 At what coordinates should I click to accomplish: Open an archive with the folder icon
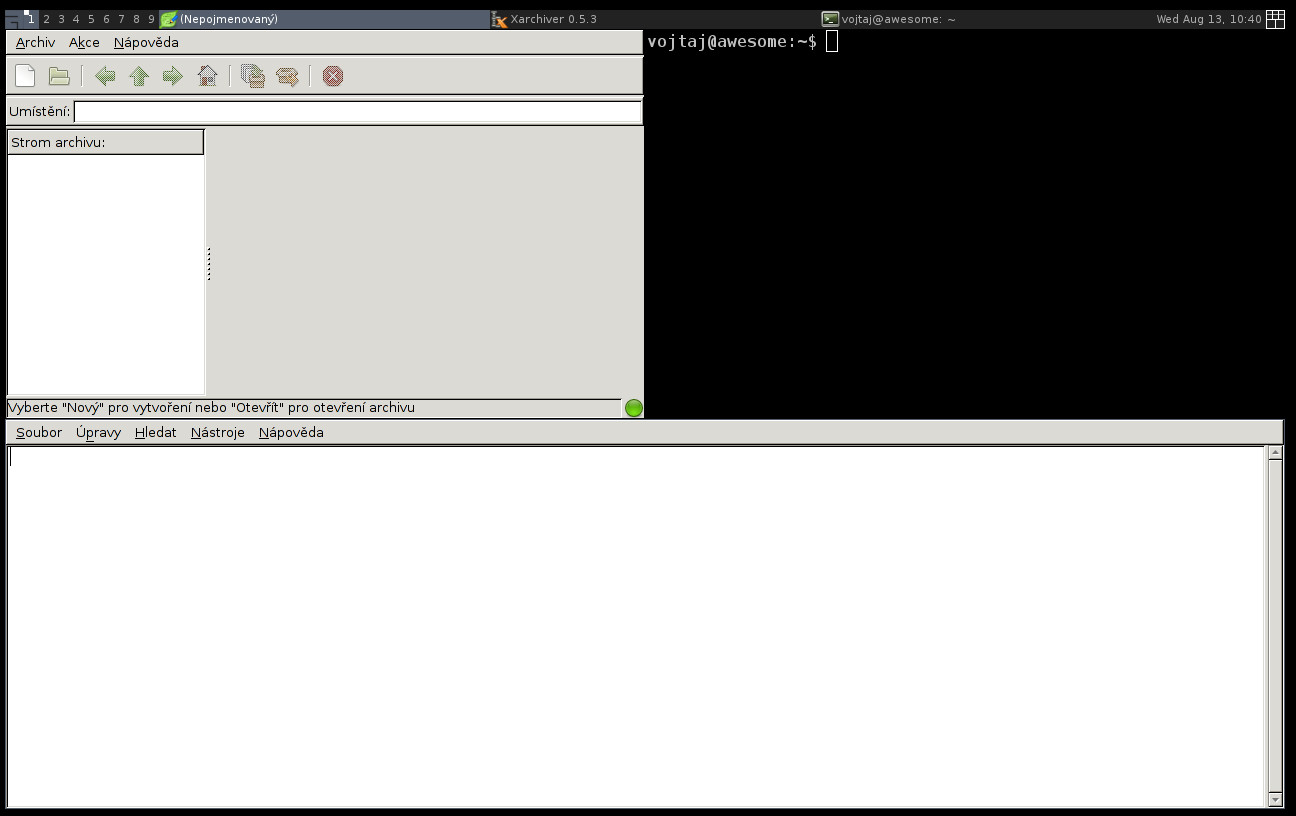[59, 76]
